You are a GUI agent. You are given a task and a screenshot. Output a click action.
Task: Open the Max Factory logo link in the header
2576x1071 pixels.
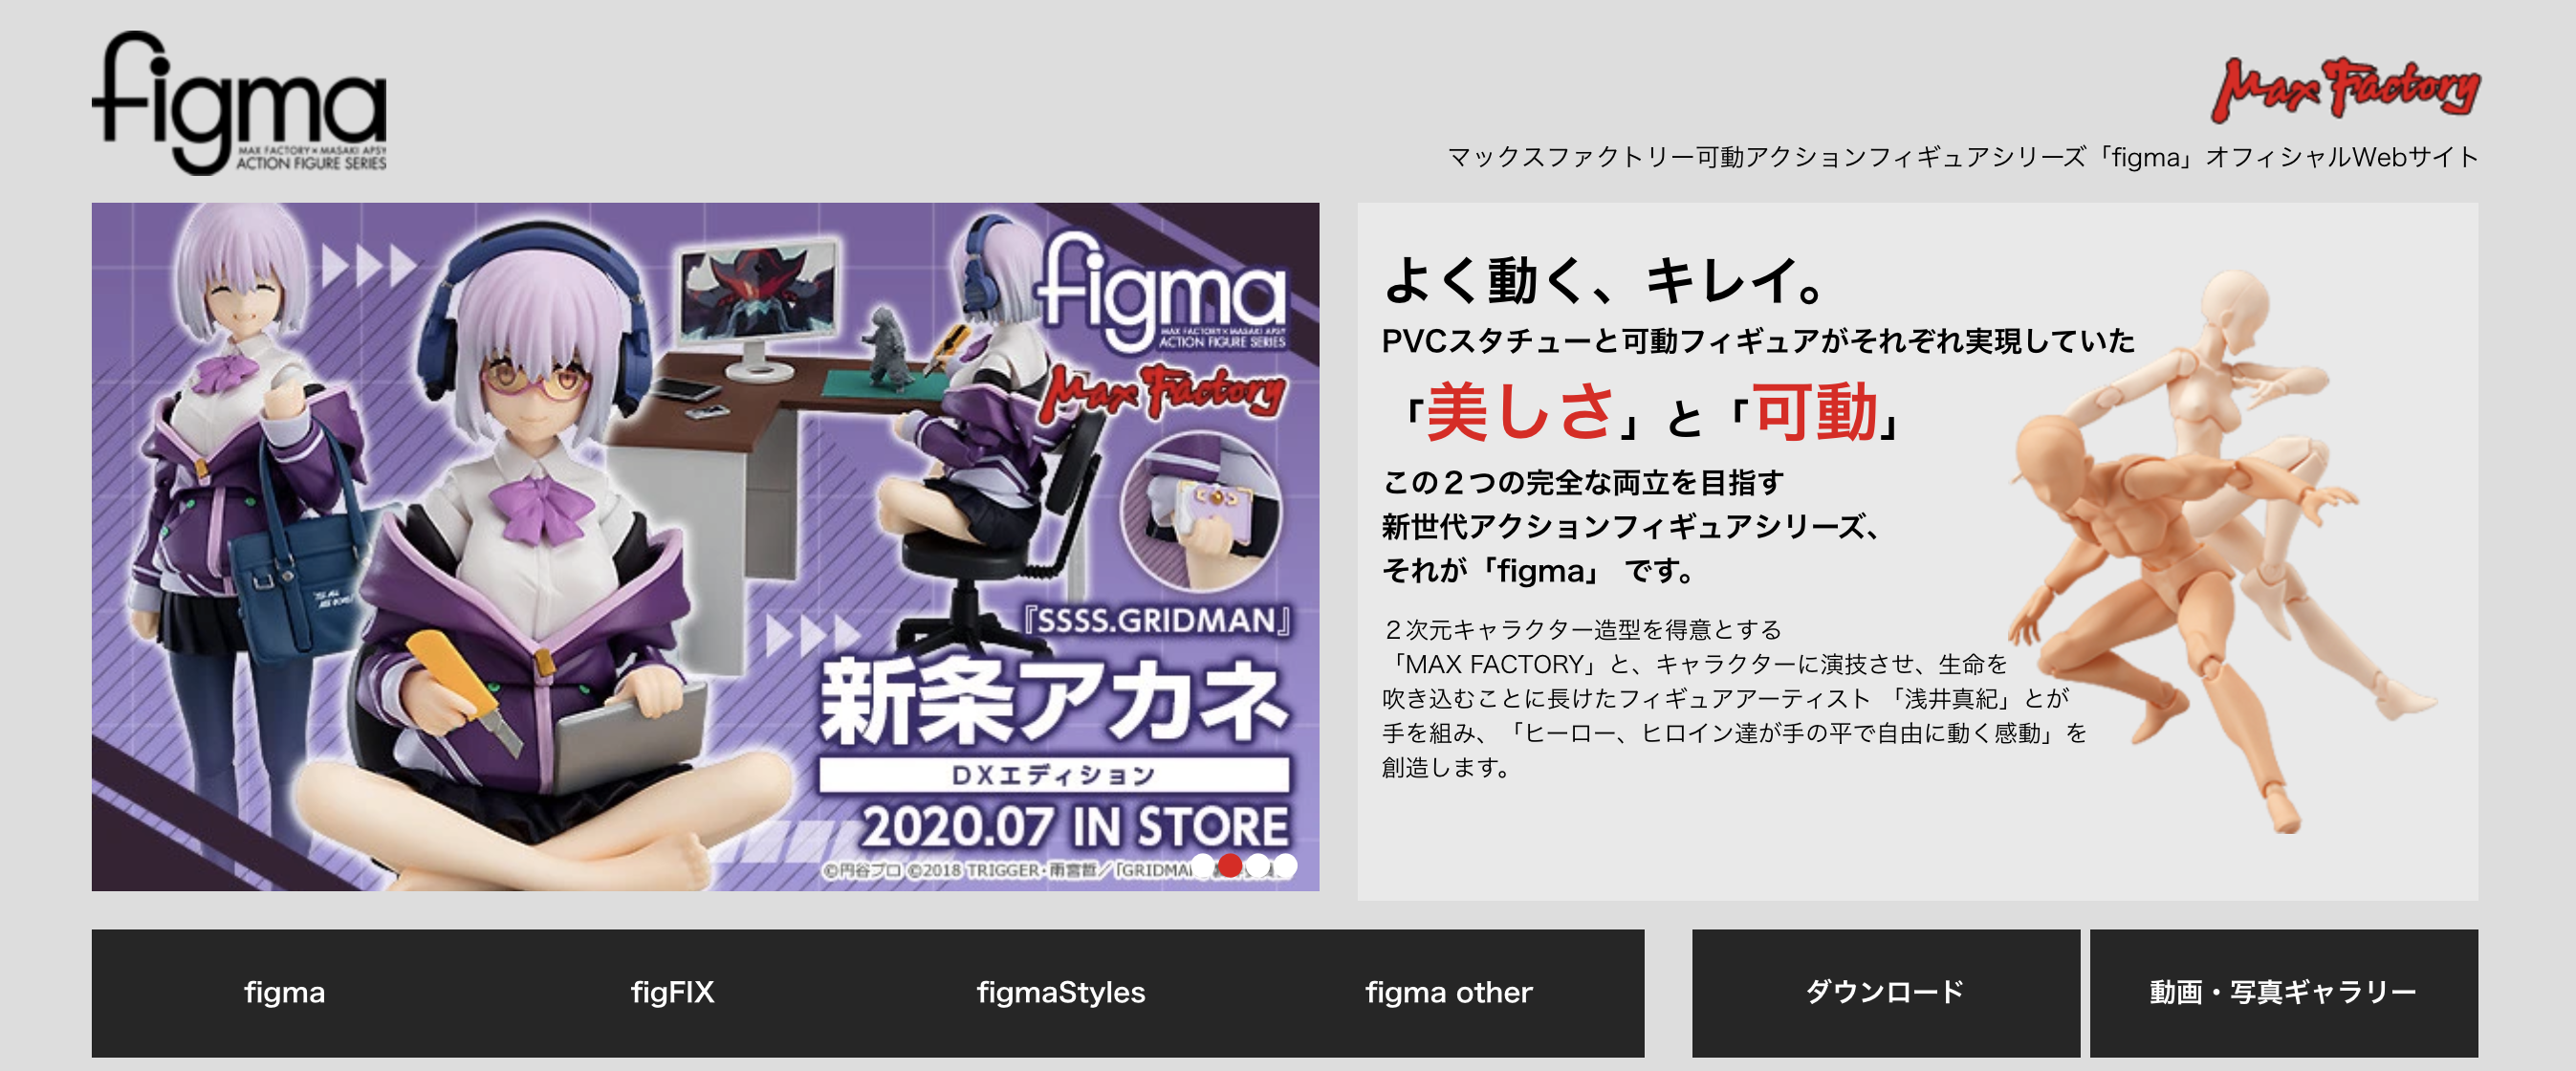pyautogui.click(x=2345, y=89)
